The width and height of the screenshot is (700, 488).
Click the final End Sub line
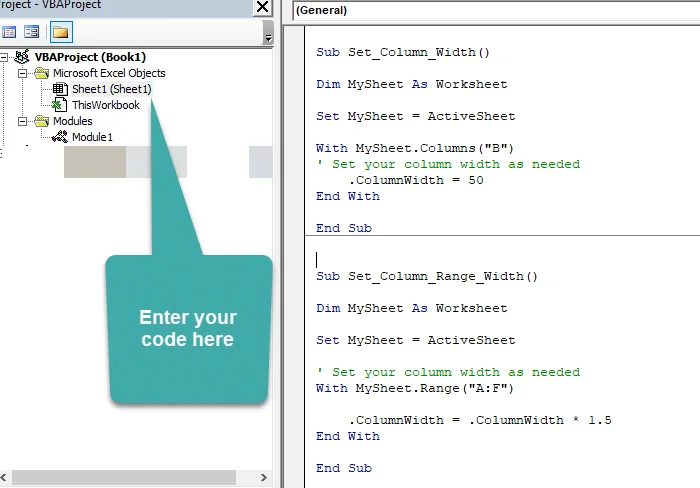[x=344, y=468]
